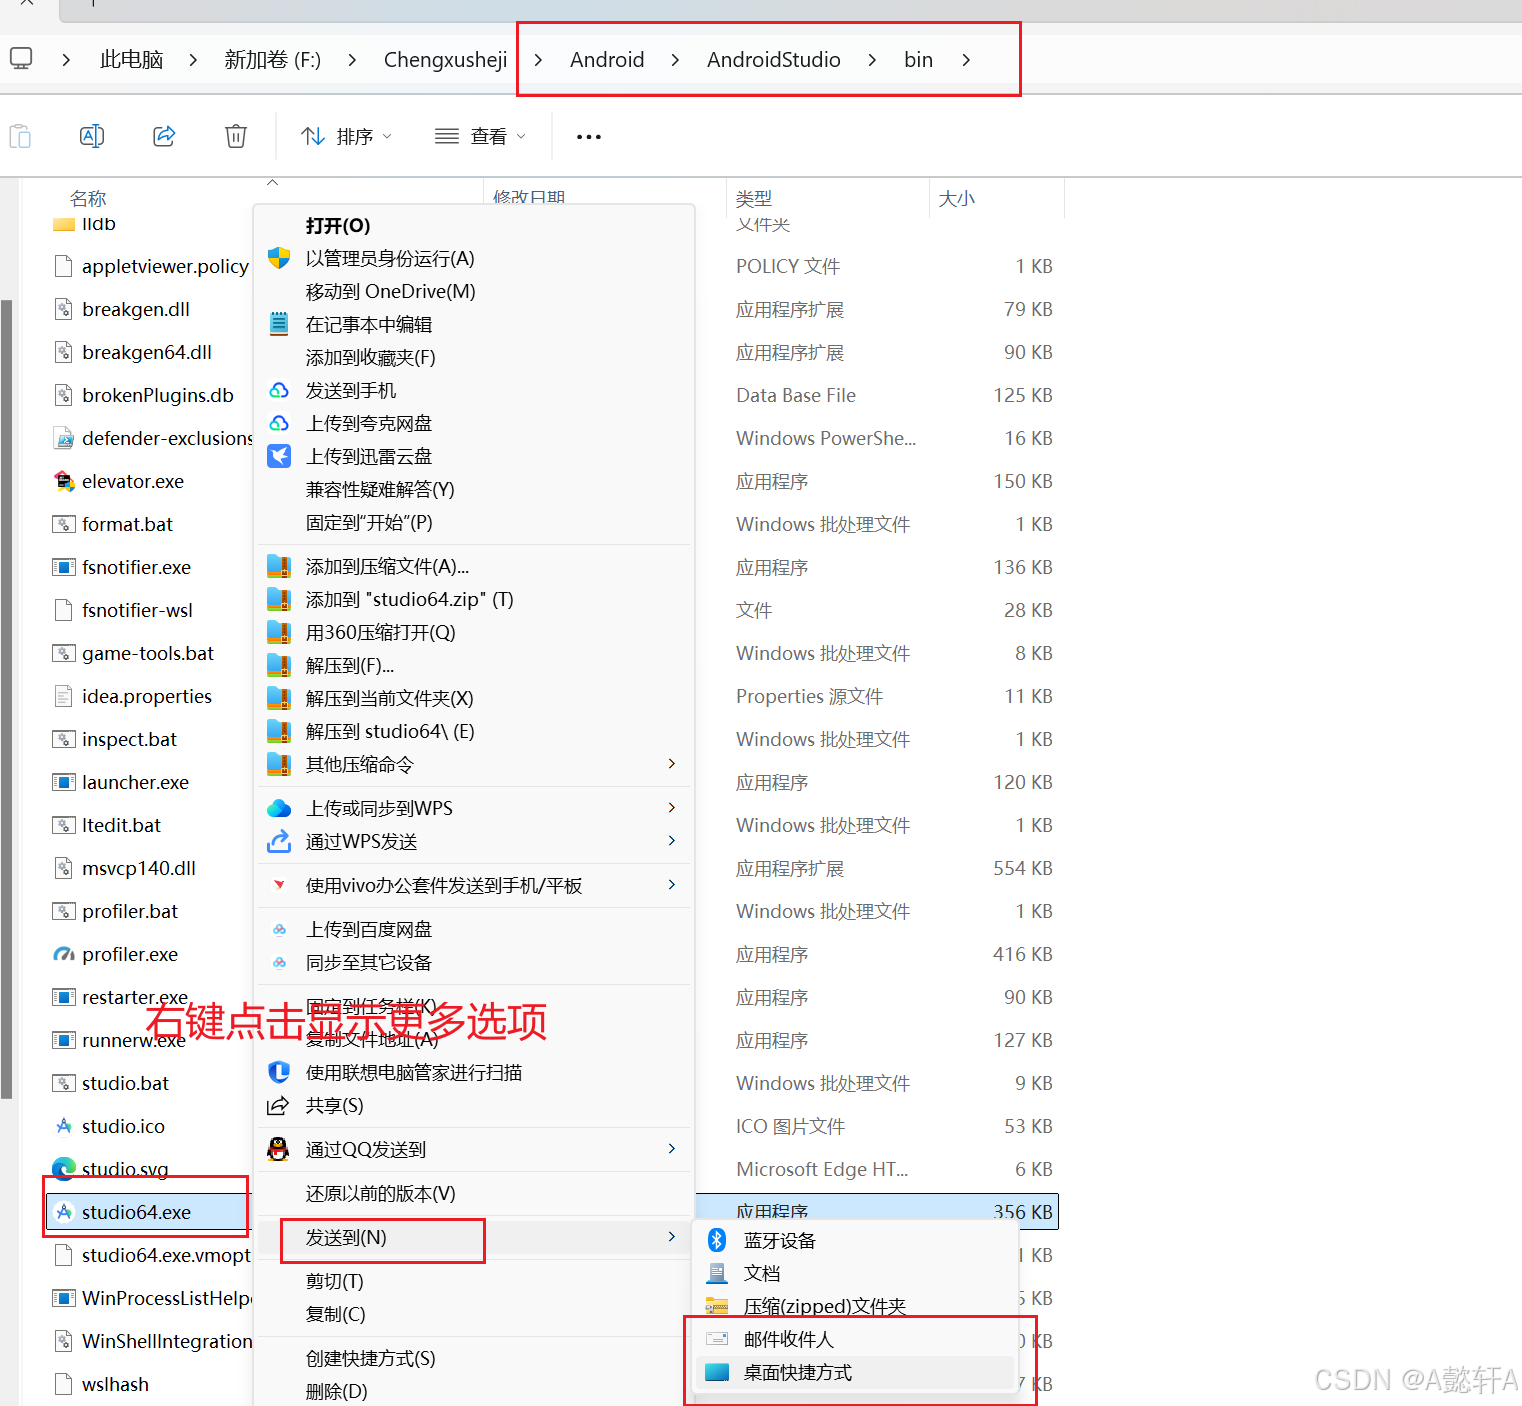Open the 查看 view dropdown
Image resolution: width=1522 pixels, height=1406 pixels.
pyautogui.click(x=481, y=136)
